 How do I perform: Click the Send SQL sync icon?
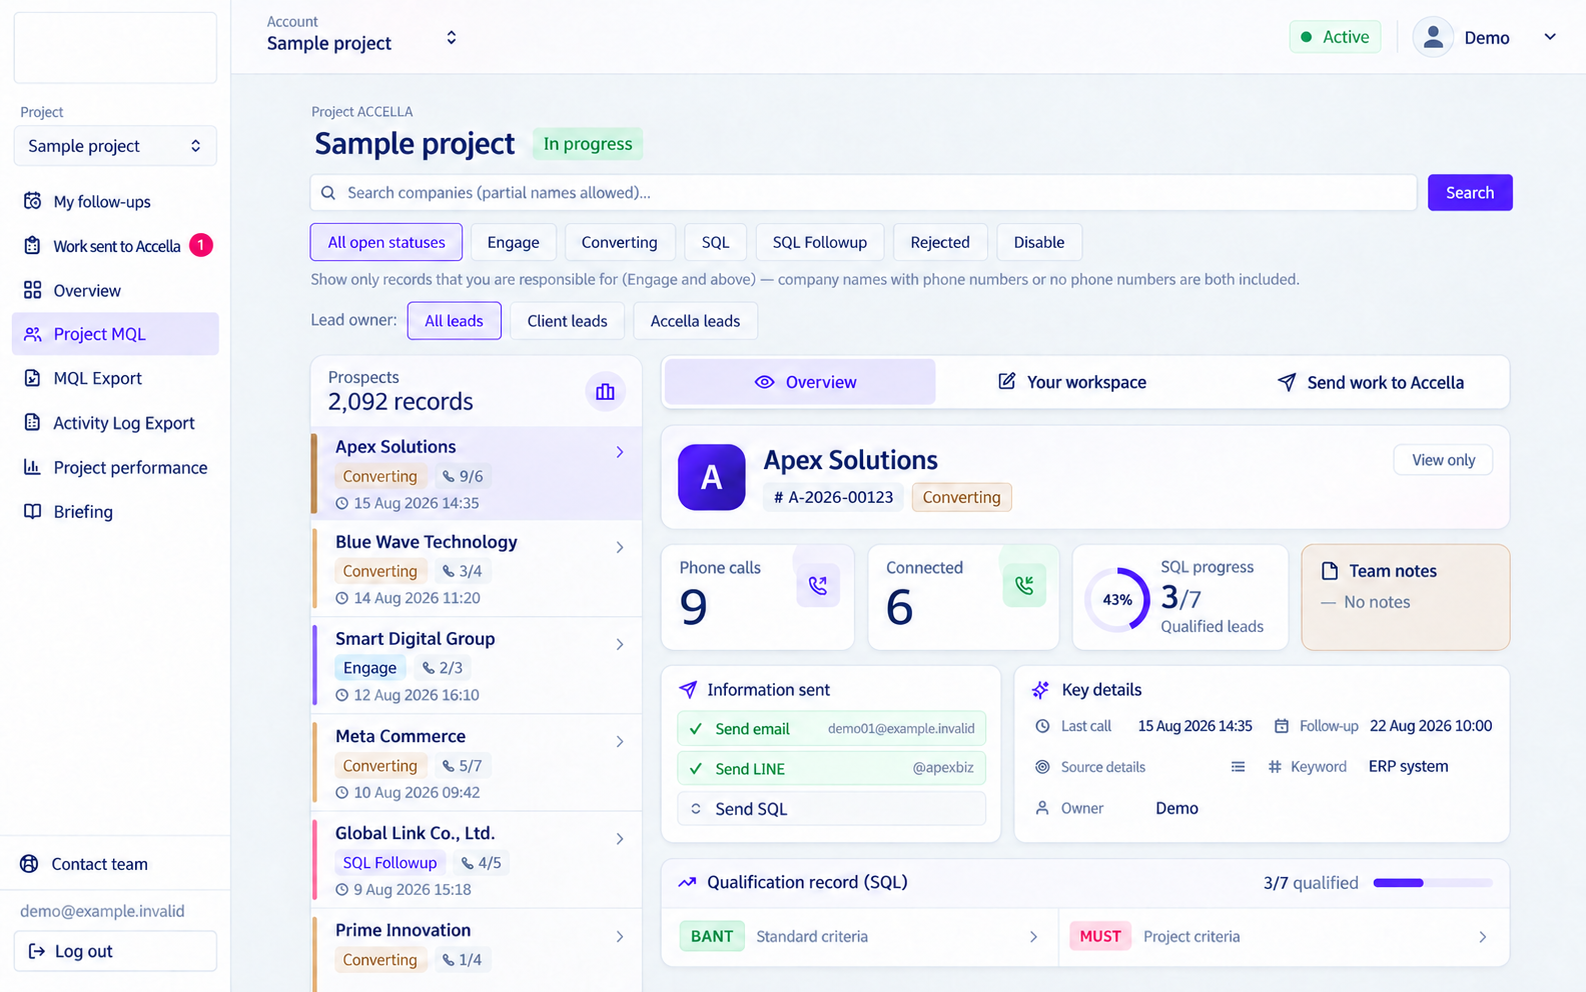pos(696,809)
